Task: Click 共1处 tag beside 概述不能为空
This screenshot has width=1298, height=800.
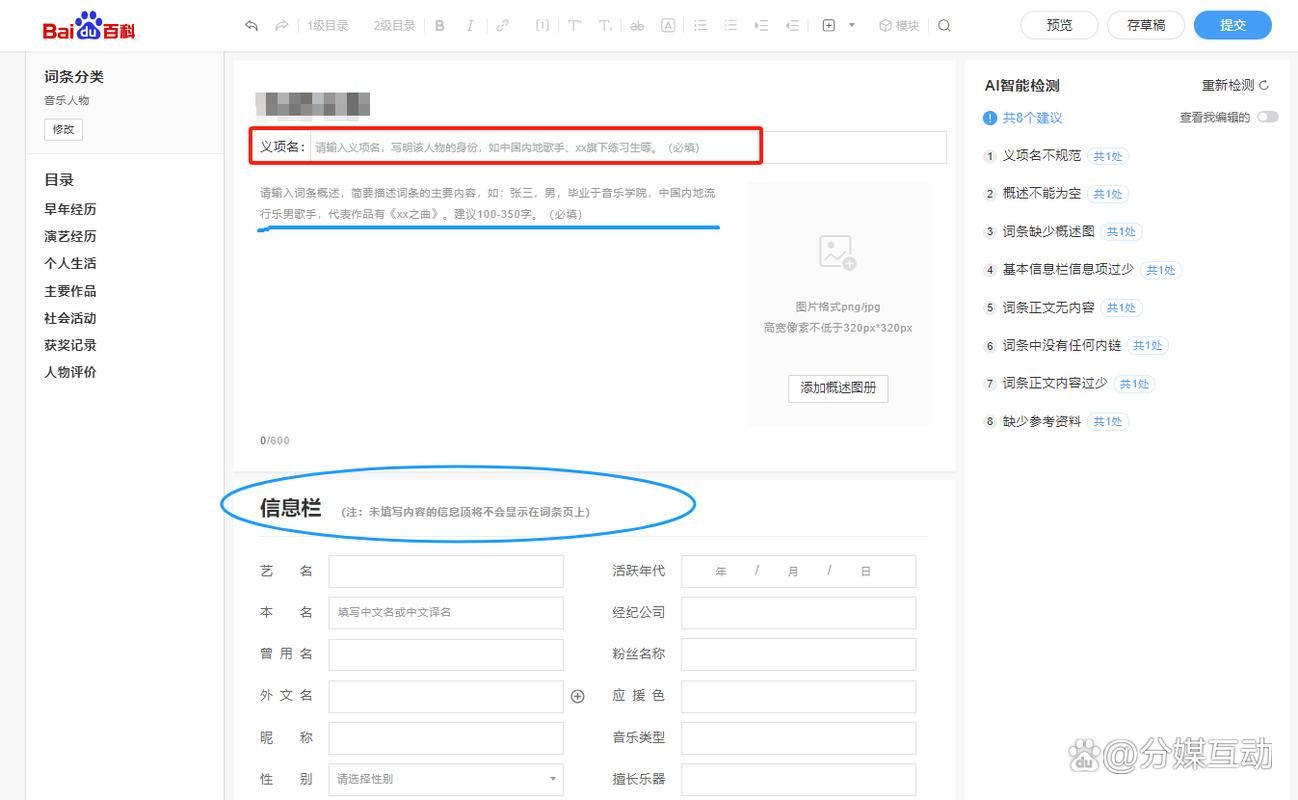Action: point(1108,194)
